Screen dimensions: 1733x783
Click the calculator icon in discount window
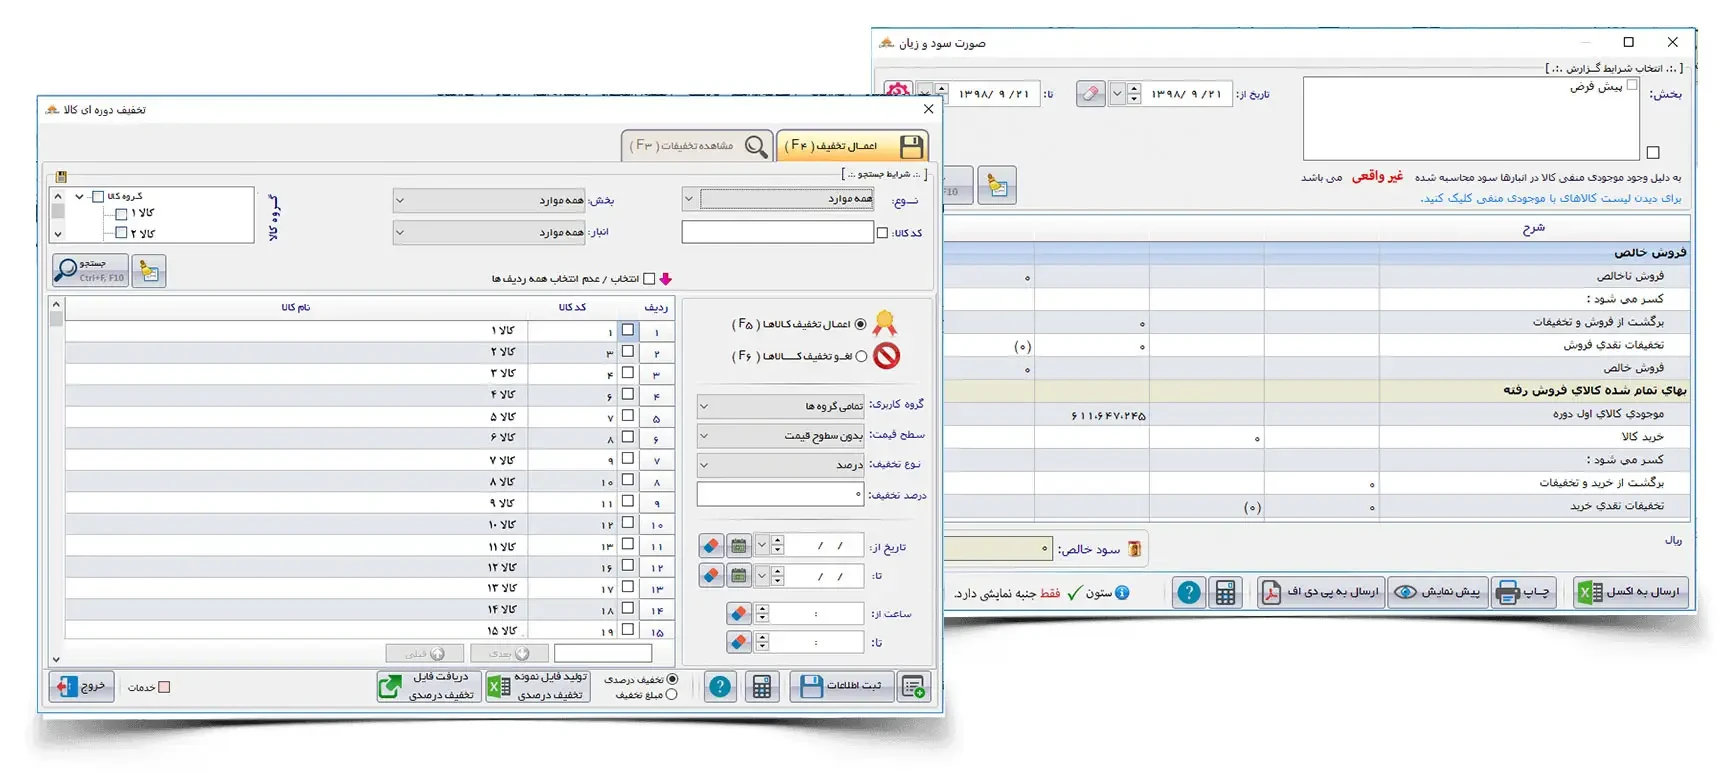[762, 687]
